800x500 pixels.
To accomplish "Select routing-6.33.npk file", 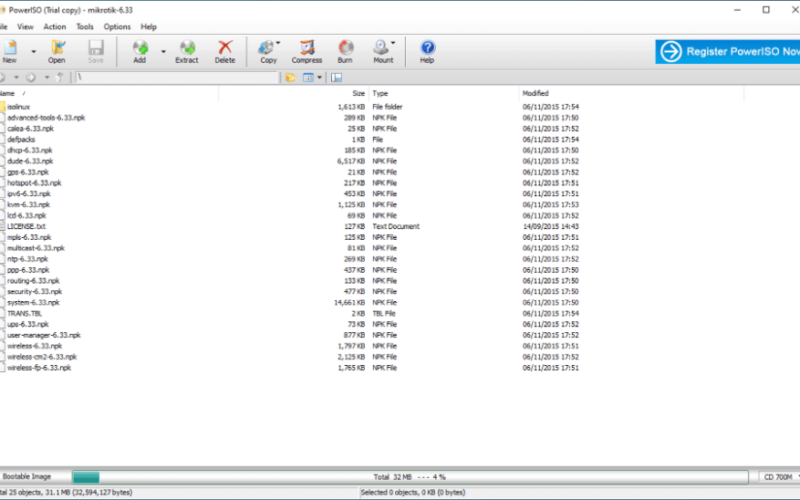I will (33, 281).
